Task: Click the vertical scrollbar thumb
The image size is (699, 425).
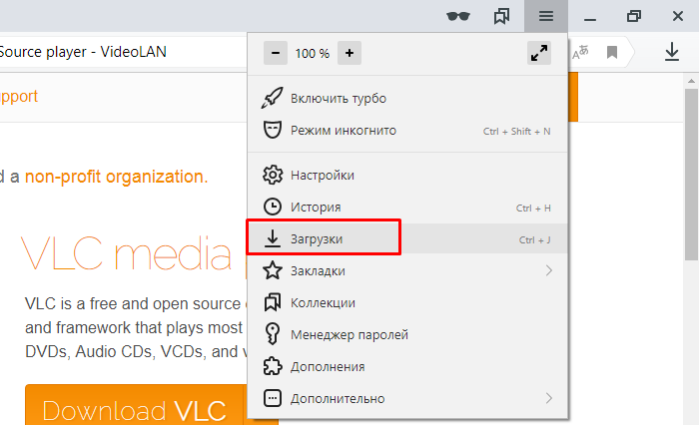Action: point(691,174)
